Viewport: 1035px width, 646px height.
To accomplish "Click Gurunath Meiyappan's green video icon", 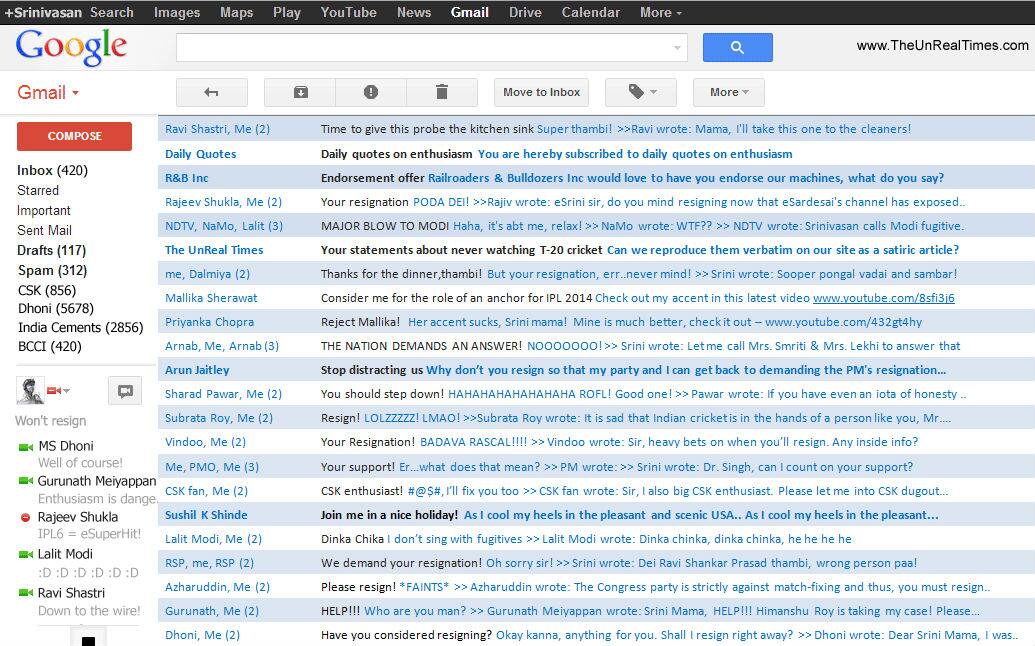I will coord(26,480).
